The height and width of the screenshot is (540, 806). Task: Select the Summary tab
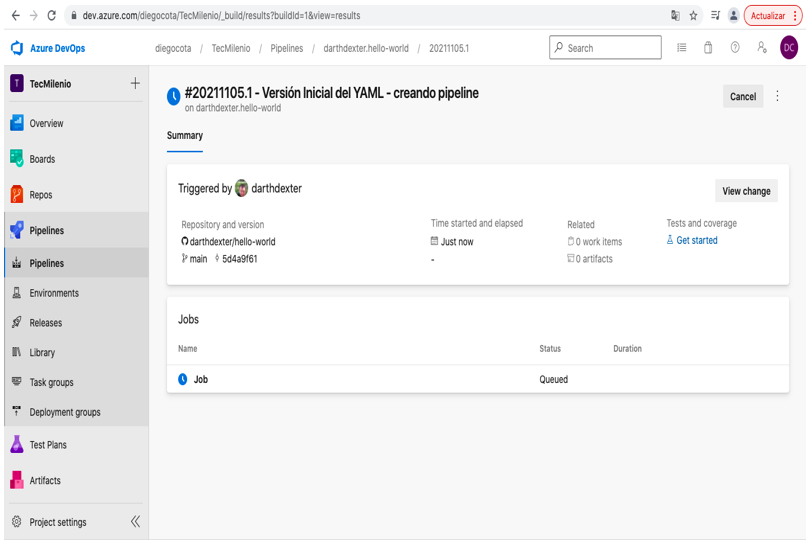[185, 136]
